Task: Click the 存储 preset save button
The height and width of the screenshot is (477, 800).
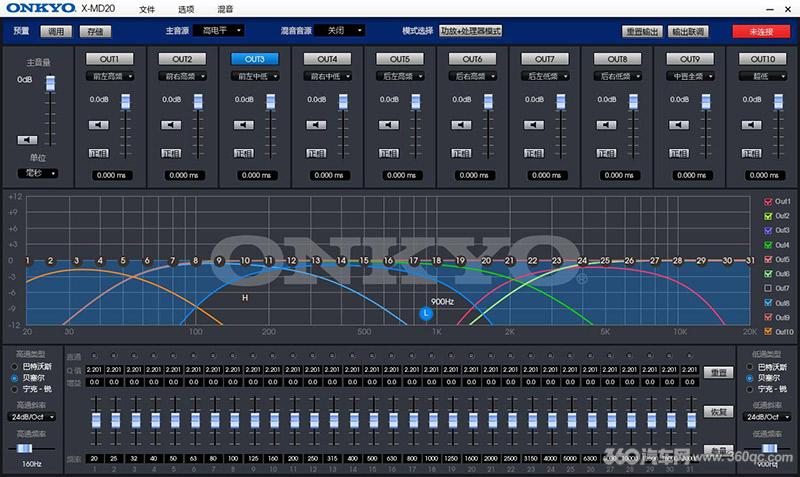Action: tap(95, 32)
